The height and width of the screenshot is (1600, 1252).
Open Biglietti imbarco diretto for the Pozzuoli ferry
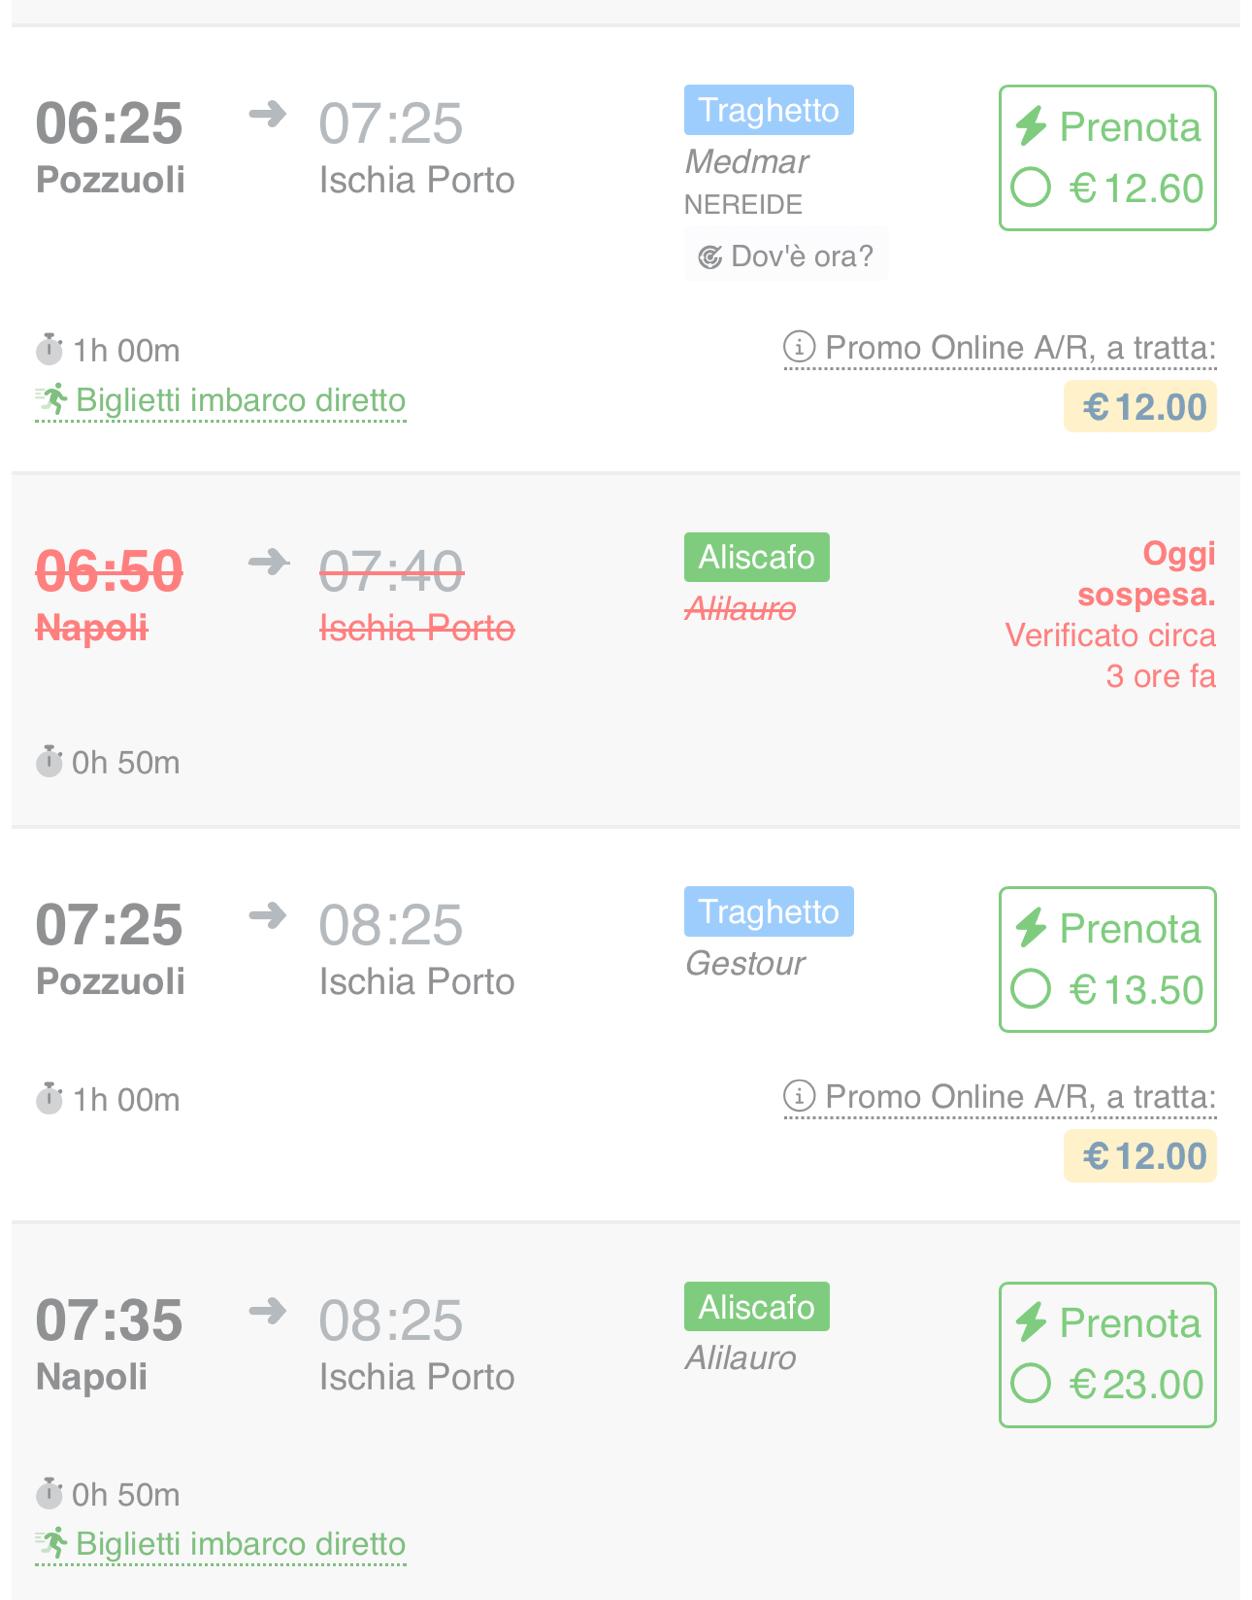[221, 400]
